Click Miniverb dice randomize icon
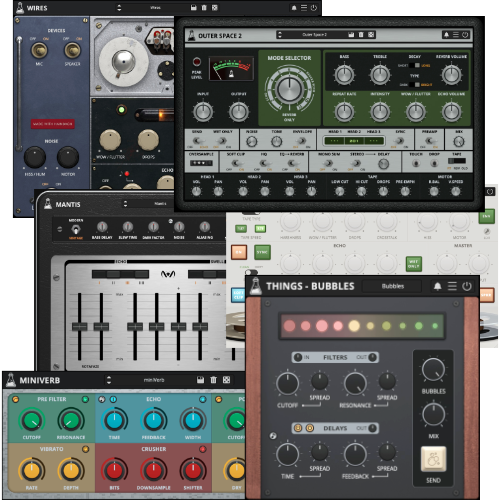This screenshot has height=500, width=500. pyautogui.click(x=226, y=380)
